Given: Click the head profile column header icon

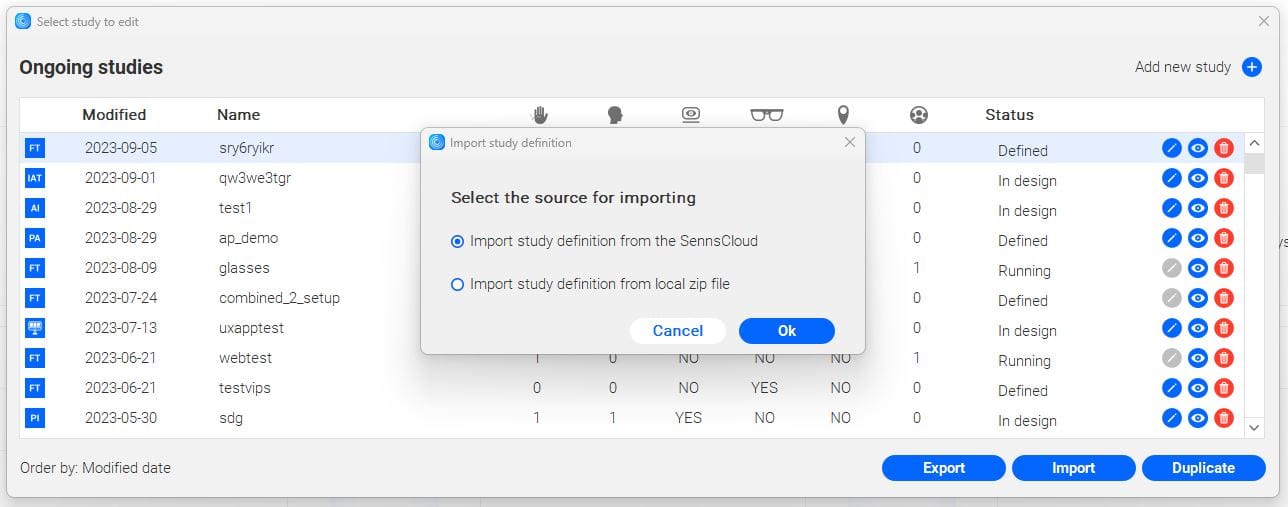Looking at the screenshot, I should pyautogui.click(x=615, y=115).
